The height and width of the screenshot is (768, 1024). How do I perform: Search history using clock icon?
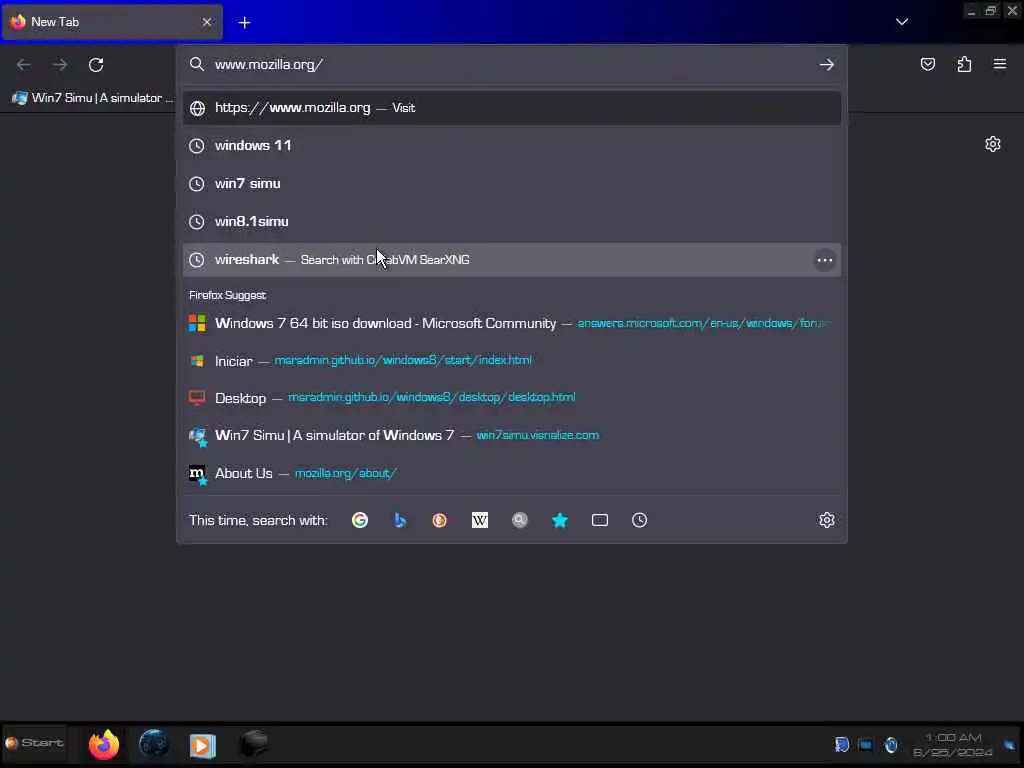click(639, 520)
